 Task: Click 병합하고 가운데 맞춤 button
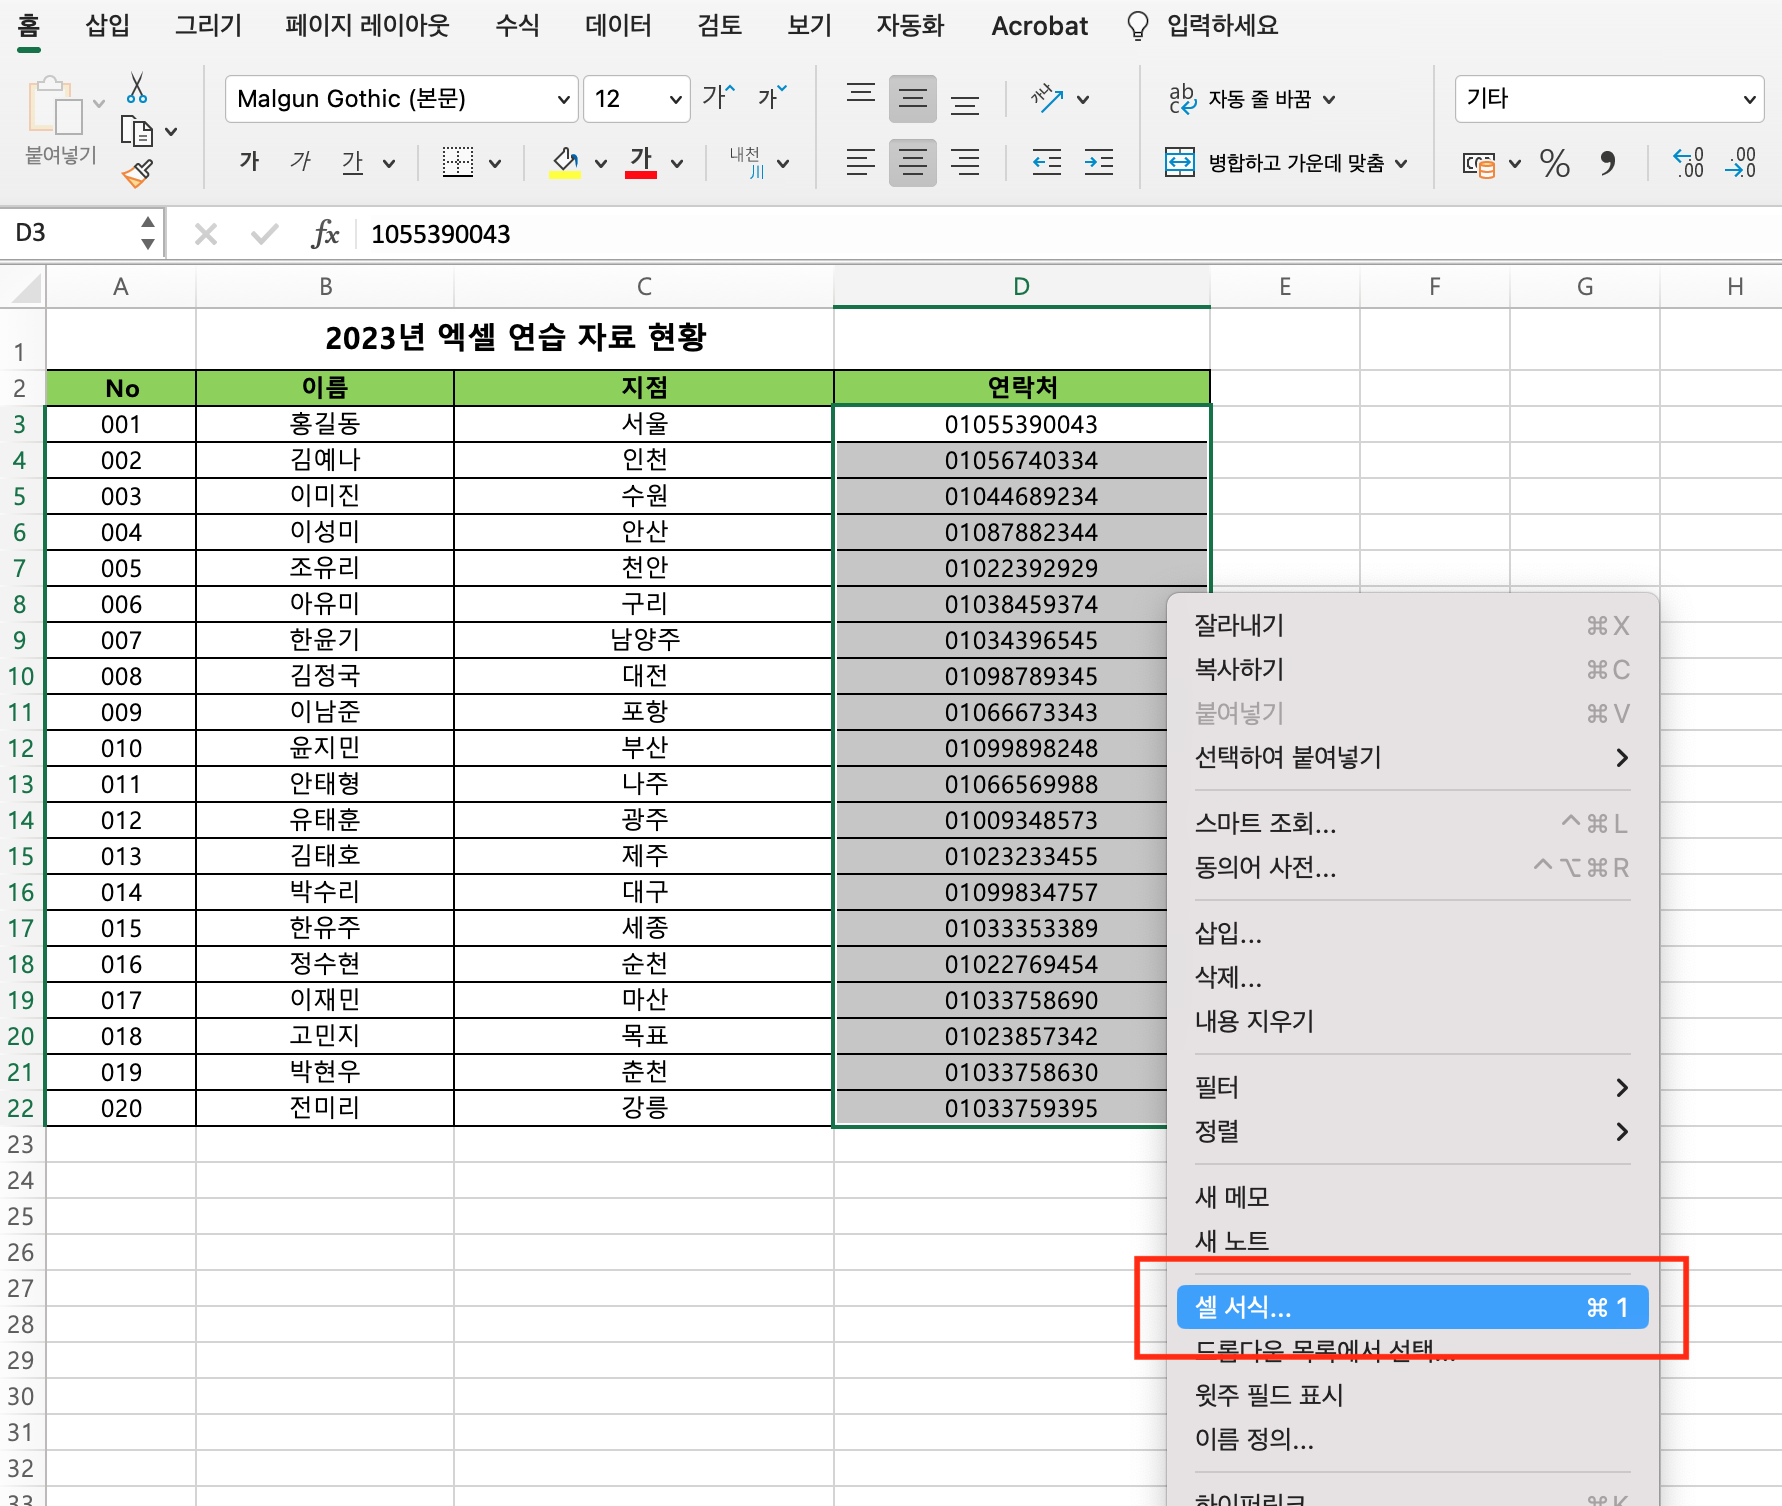pos(1276,162)
